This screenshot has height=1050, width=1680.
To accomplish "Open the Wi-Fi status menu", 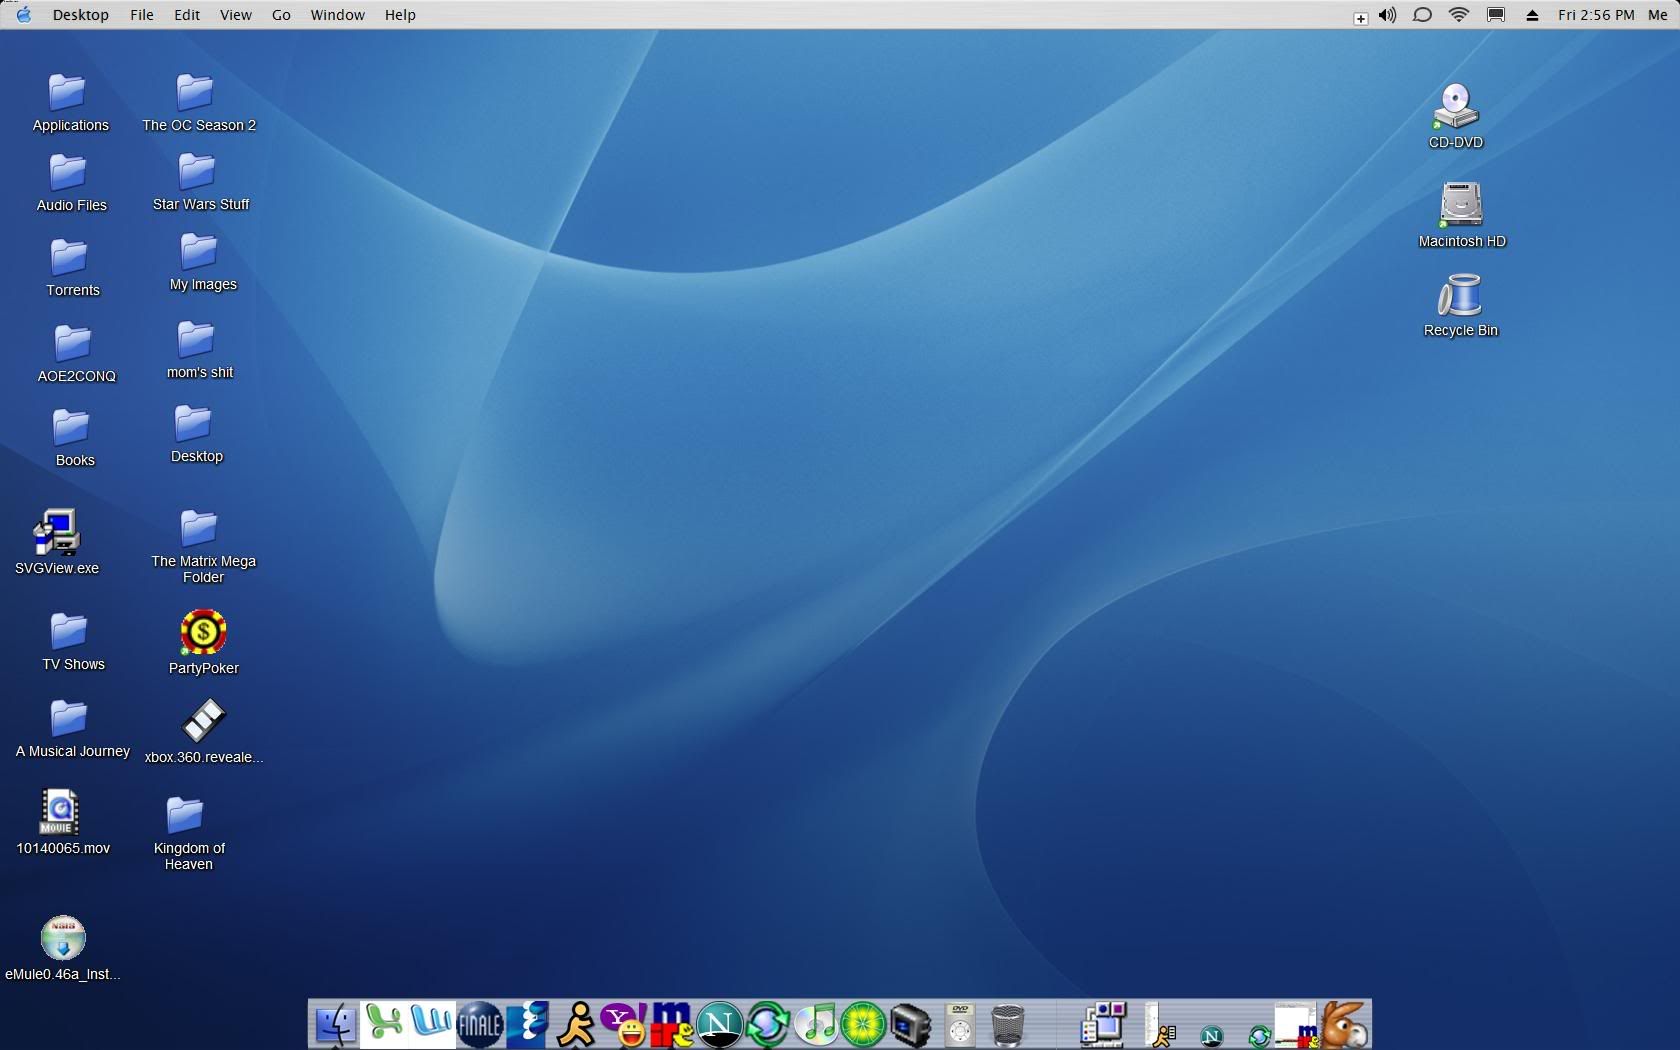I will pyautogui.click(x=1459, y=15).
